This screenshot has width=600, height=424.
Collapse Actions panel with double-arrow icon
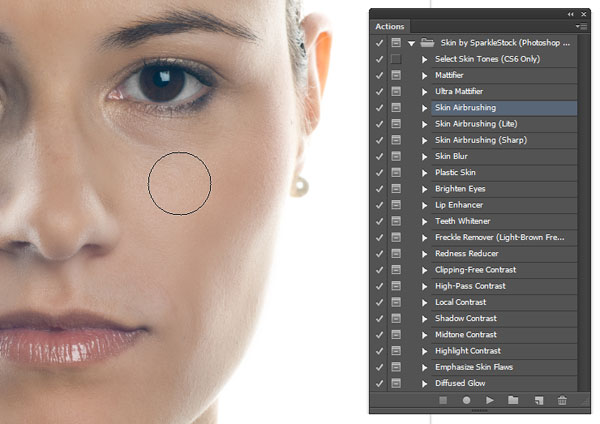571,14
